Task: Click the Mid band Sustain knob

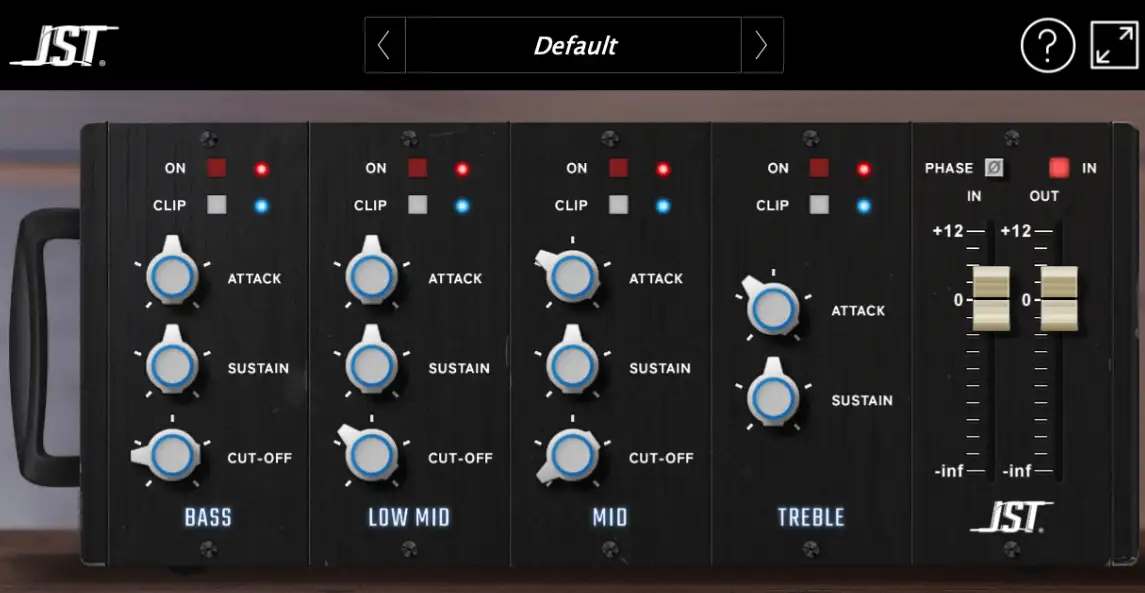Action: pyautogui.click(x=572, y=366)
